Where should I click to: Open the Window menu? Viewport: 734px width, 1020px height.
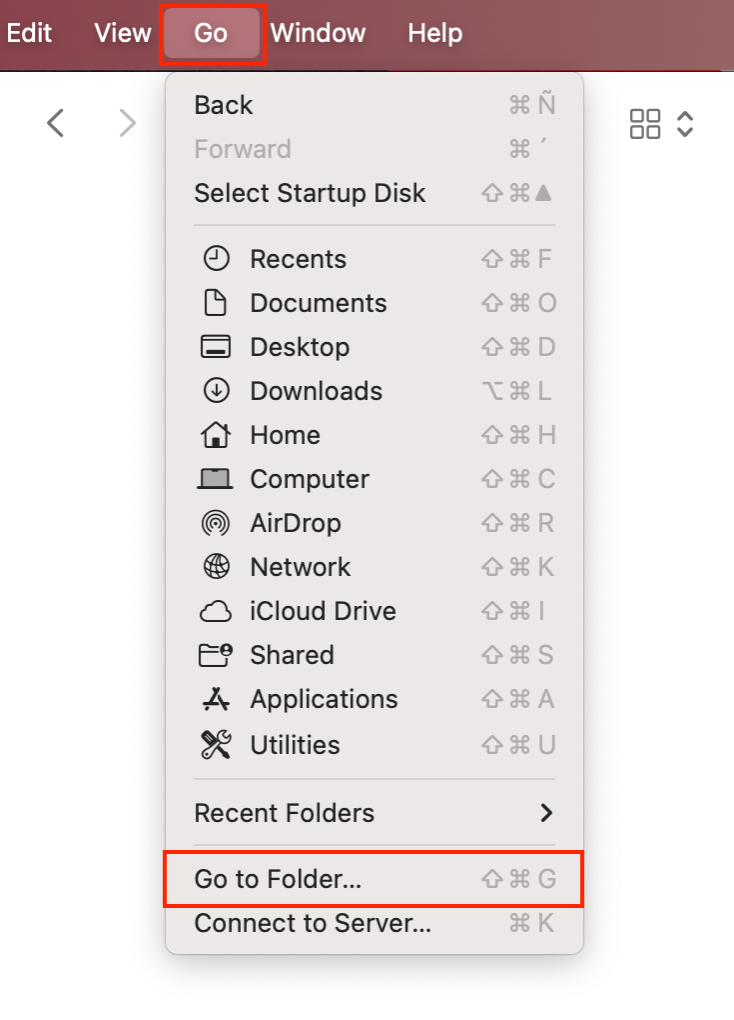tap(317, 32)
